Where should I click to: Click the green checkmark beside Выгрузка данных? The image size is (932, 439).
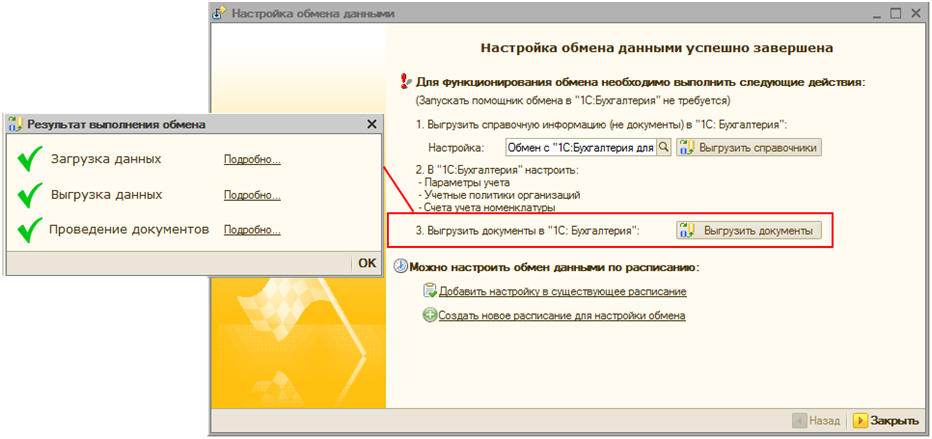tap(32, 194)
